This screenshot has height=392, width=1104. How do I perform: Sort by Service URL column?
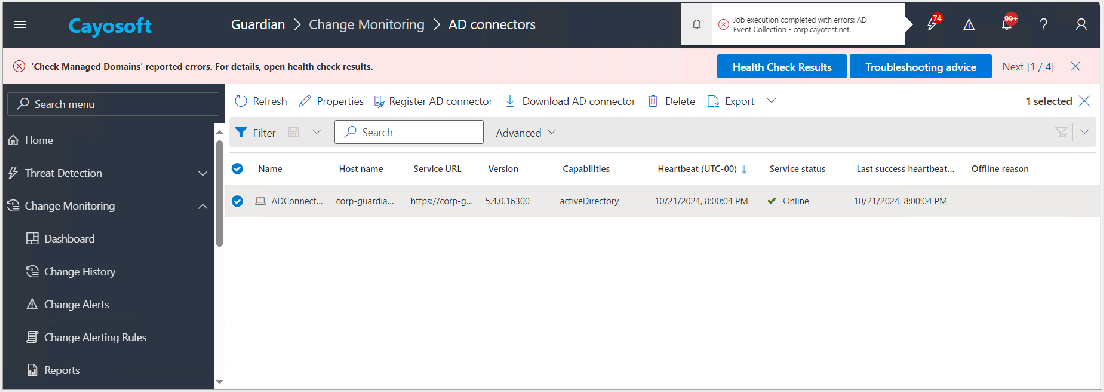click(437, 169)
